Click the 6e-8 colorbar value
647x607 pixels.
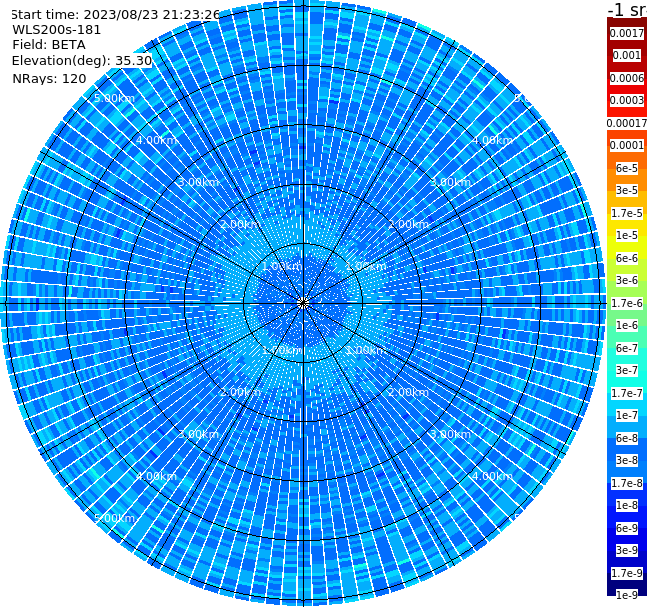[627, 438]
